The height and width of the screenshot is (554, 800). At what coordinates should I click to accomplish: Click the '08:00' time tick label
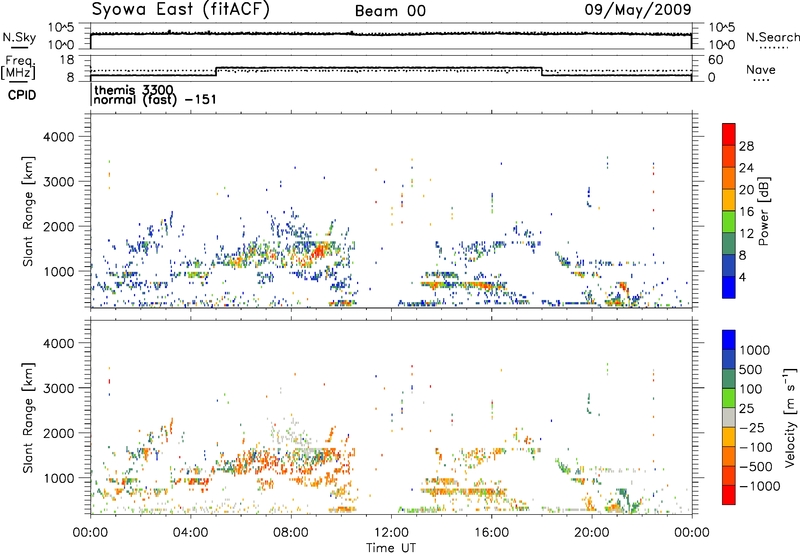[x=291, y=533]
